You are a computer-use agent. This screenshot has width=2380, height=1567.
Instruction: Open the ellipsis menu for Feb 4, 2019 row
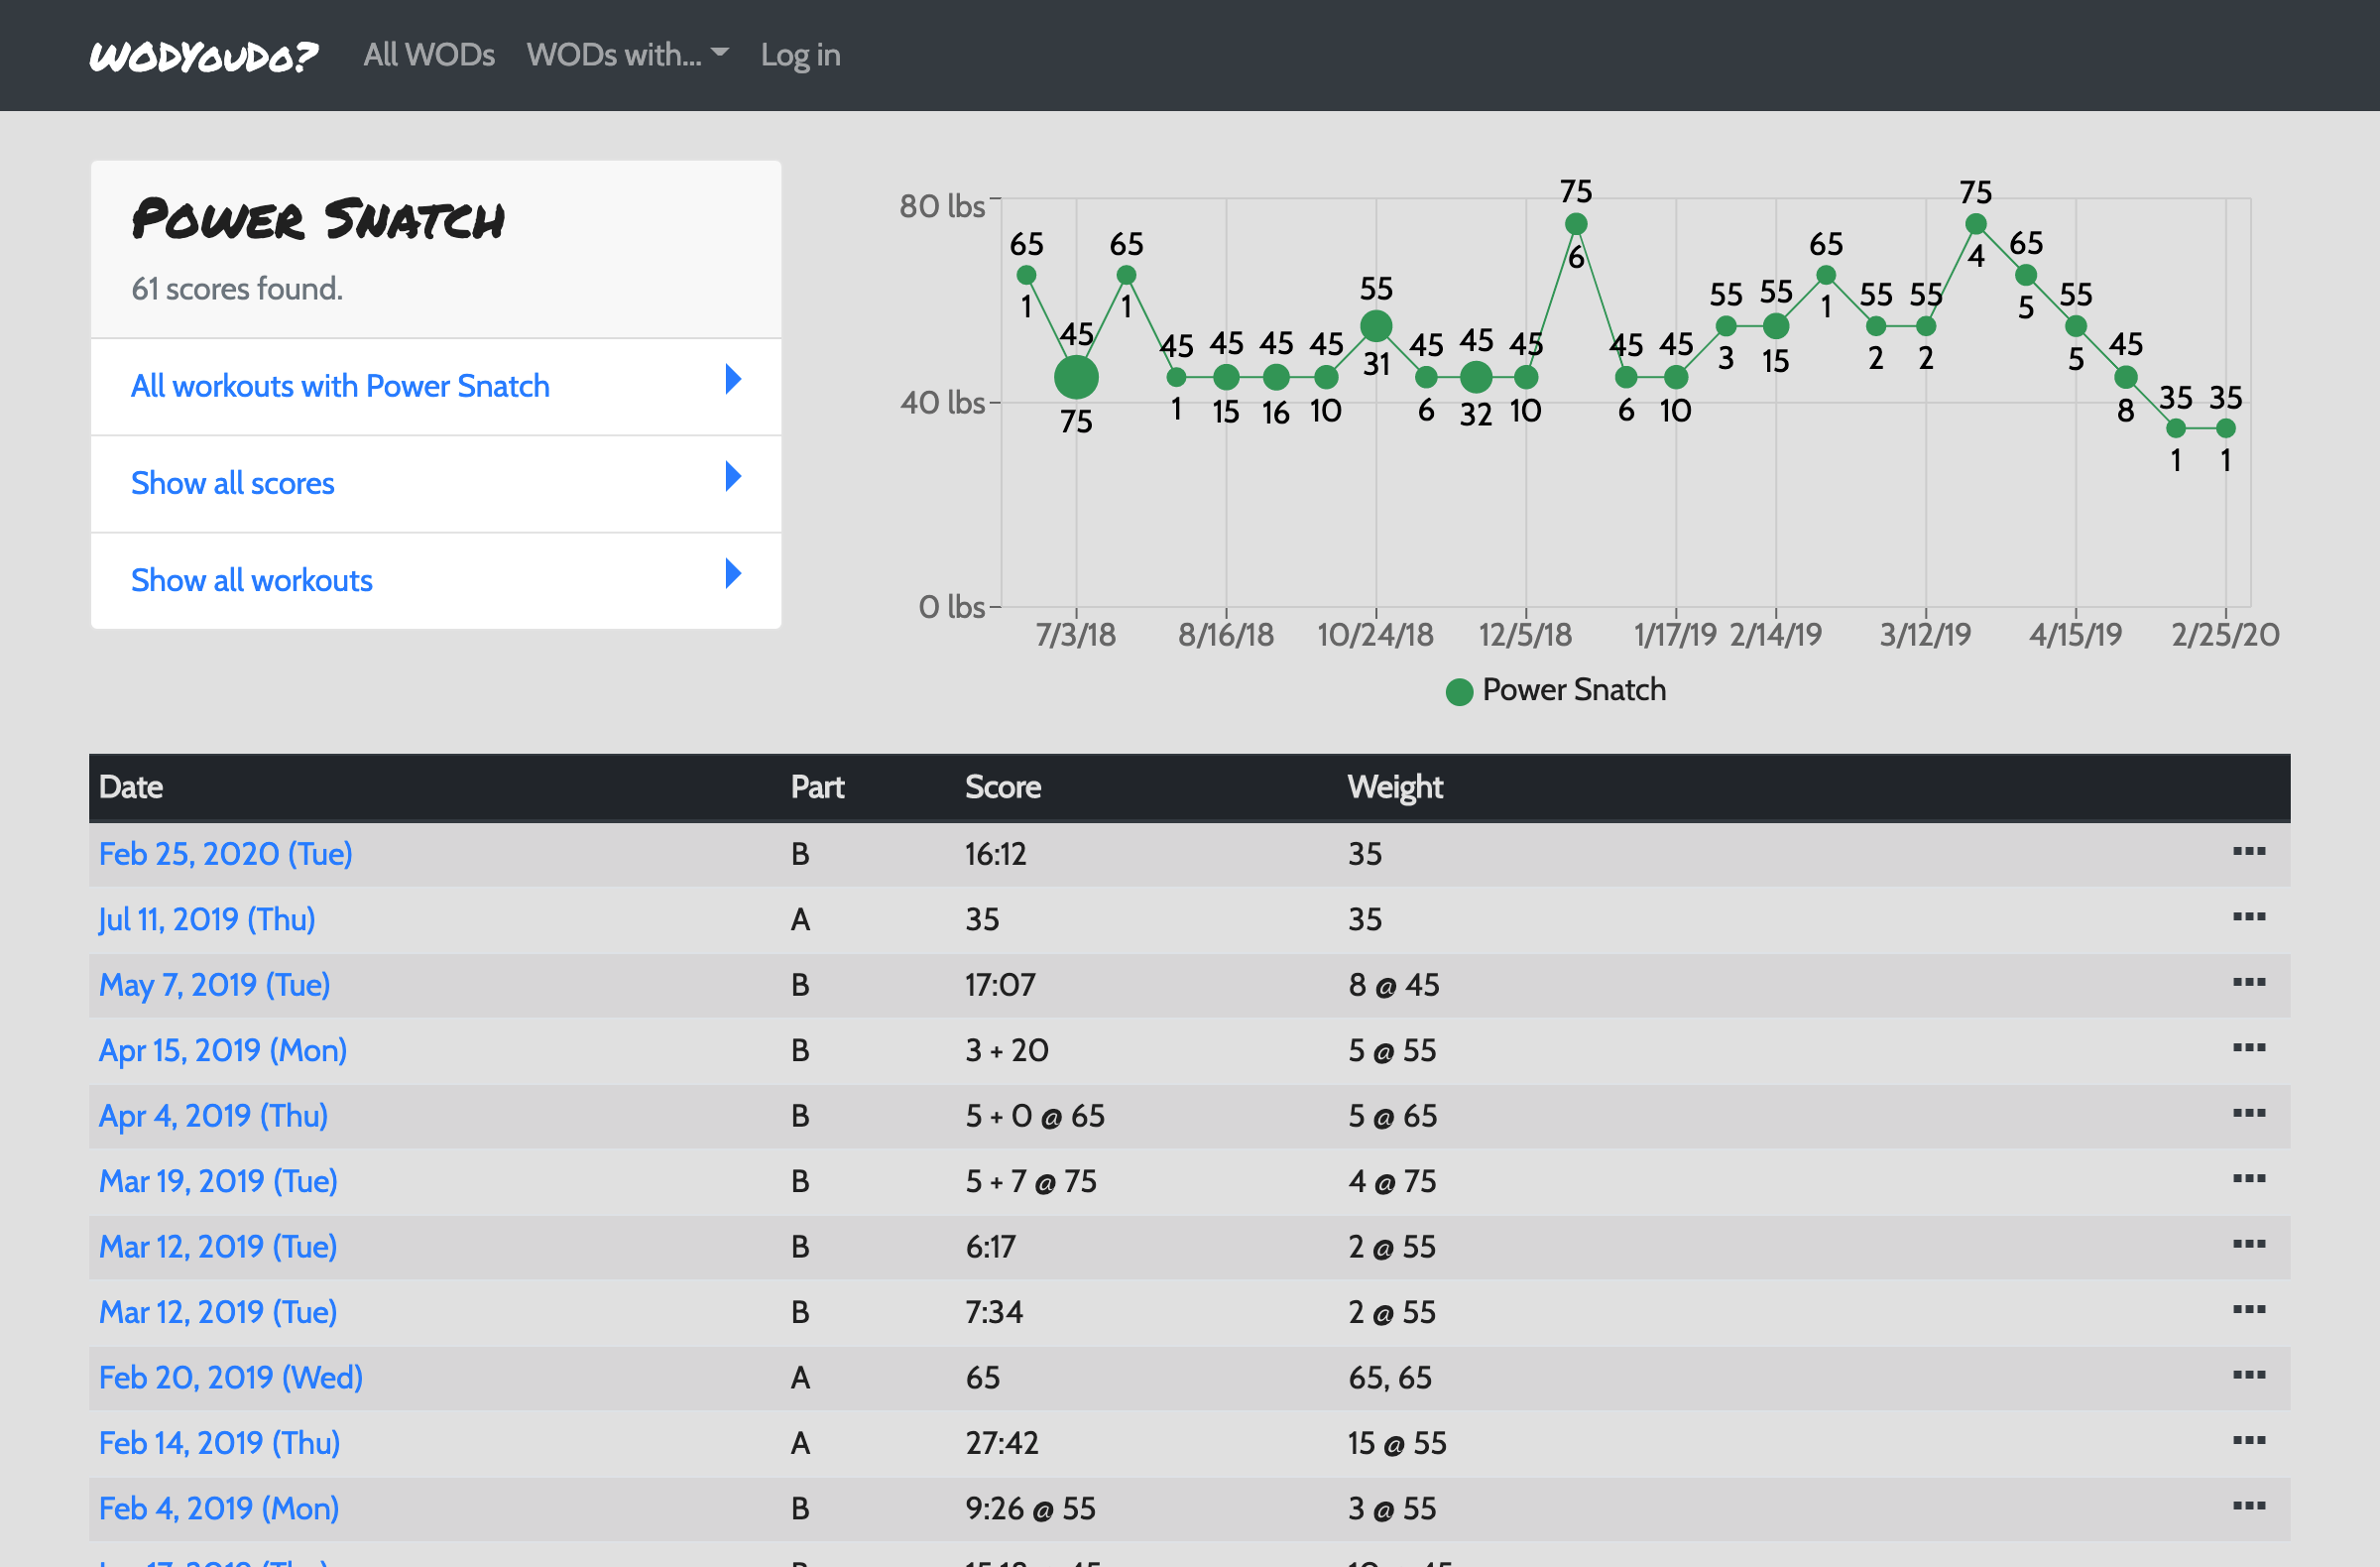tap(2249, 1506)
